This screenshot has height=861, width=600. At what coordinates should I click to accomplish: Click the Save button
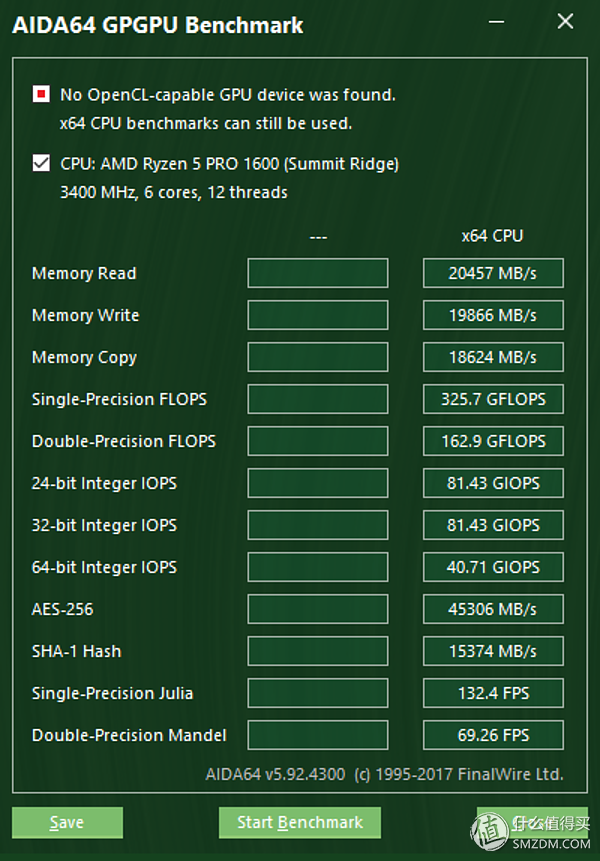(67, 822)
